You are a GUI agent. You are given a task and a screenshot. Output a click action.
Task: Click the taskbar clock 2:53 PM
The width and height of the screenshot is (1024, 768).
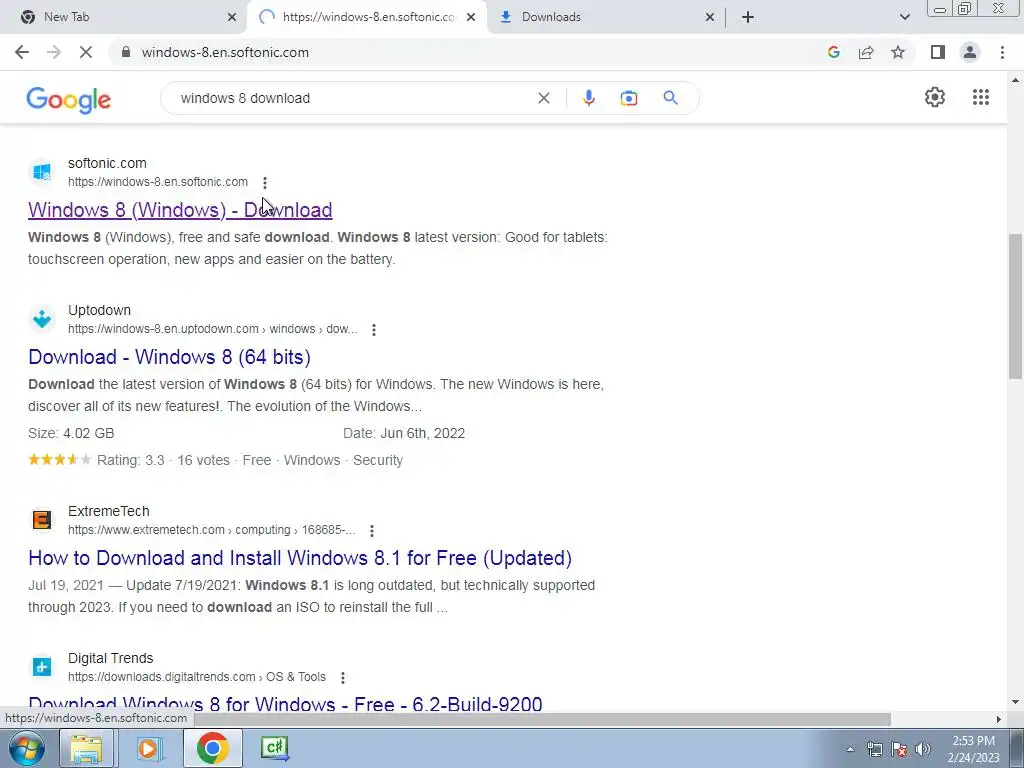click(973, 741)
